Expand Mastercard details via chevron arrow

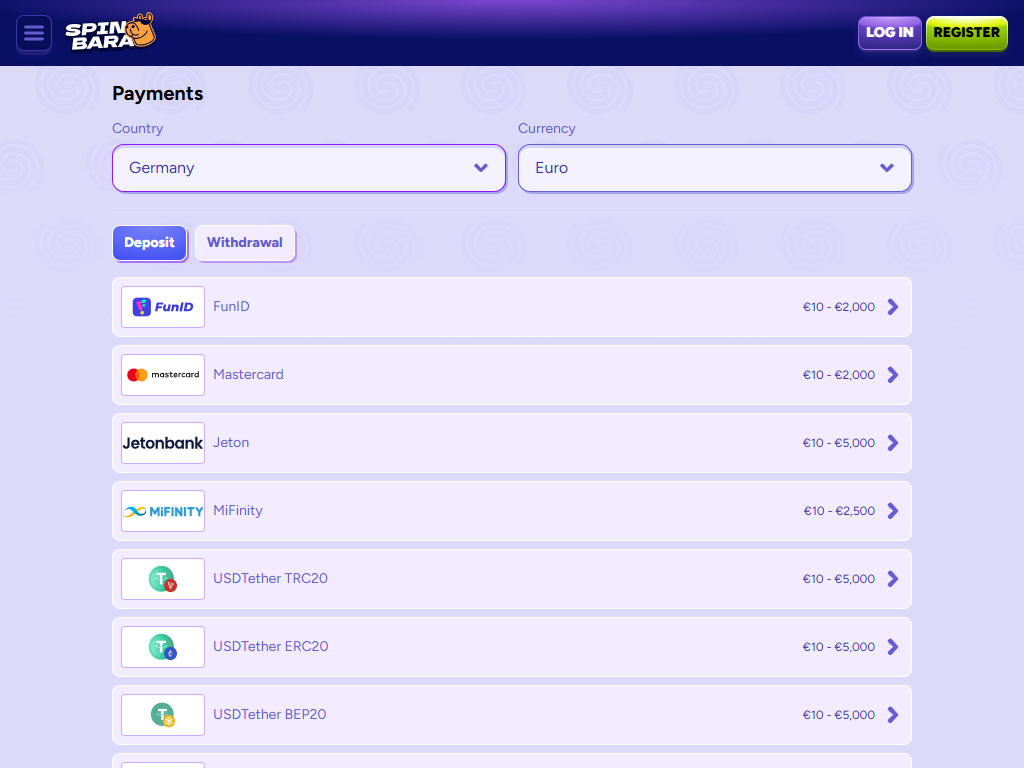(893, 375)
